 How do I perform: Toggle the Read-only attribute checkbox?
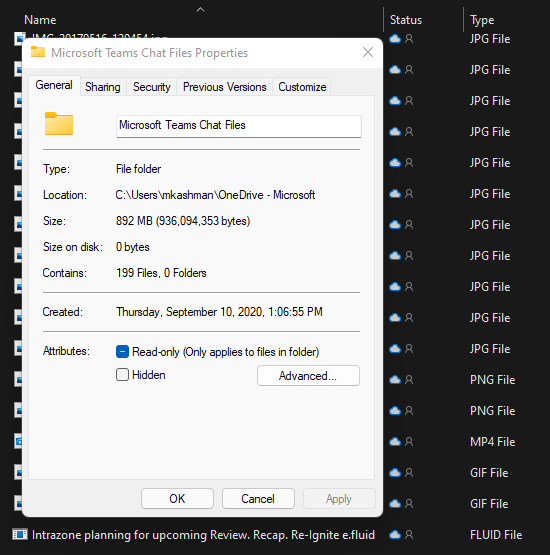(122, 352)
